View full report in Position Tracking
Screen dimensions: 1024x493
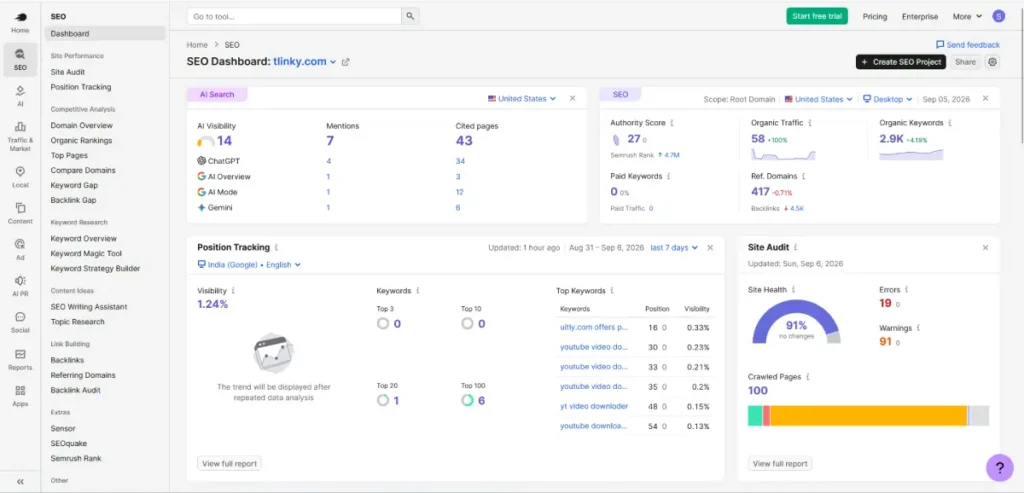pos(229,464)
